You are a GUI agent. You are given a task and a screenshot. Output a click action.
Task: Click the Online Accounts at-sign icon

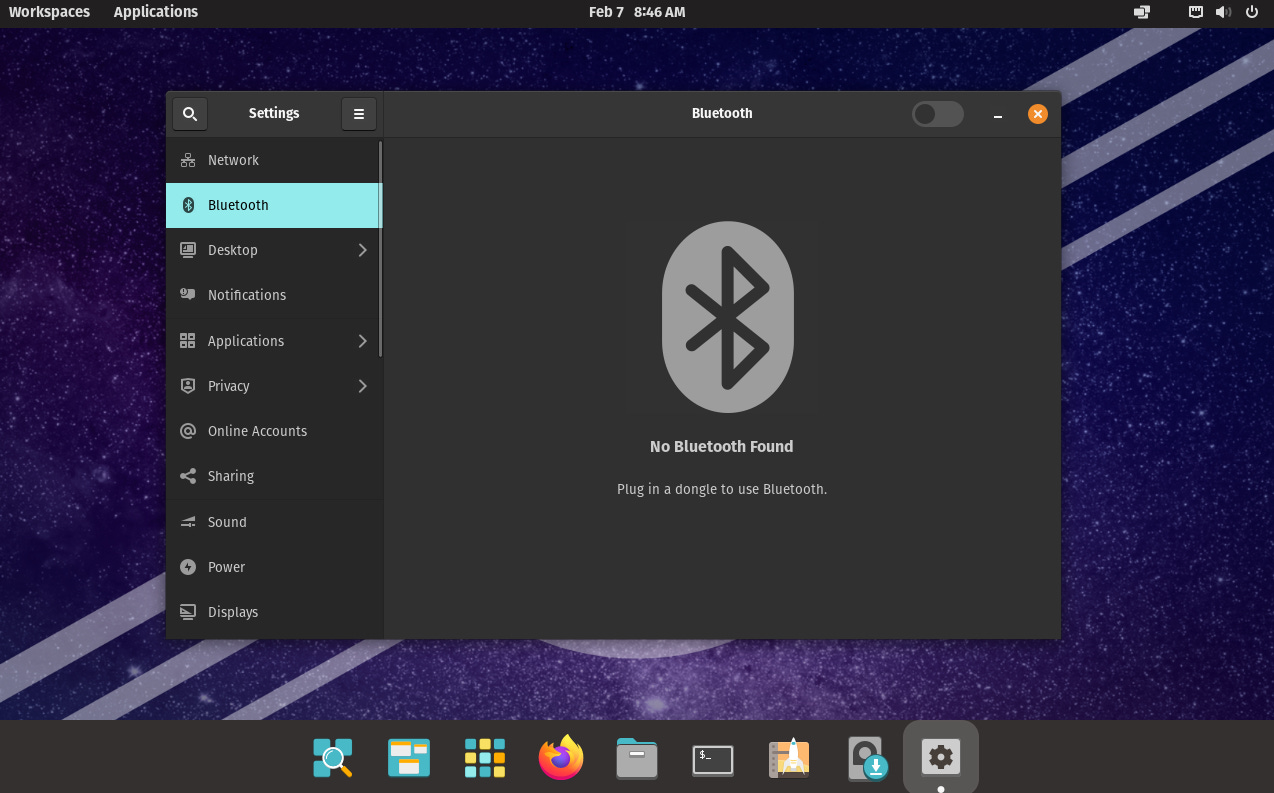pyautogui.click(x=188, y=431)
